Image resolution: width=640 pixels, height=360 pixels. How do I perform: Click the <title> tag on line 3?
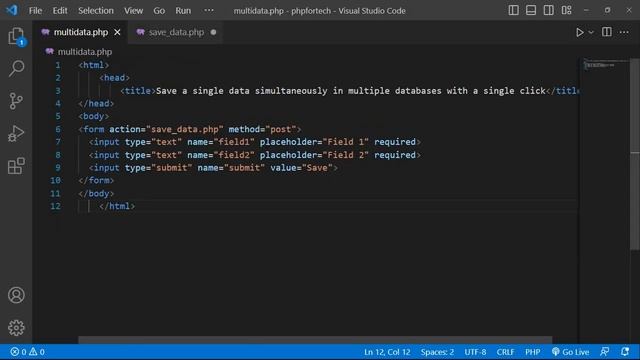coord(138,91)
